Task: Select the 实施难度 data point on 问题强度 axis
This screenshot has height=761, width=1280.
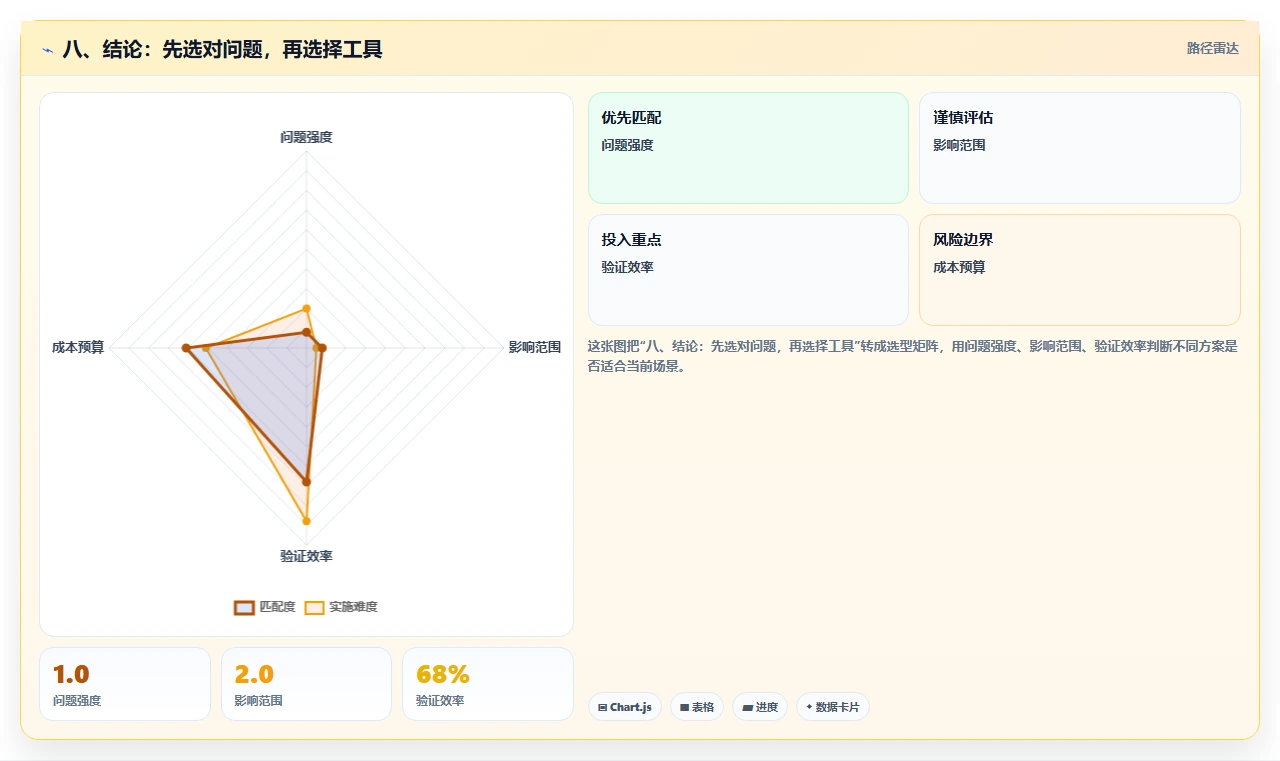Action: pos(306,308)
